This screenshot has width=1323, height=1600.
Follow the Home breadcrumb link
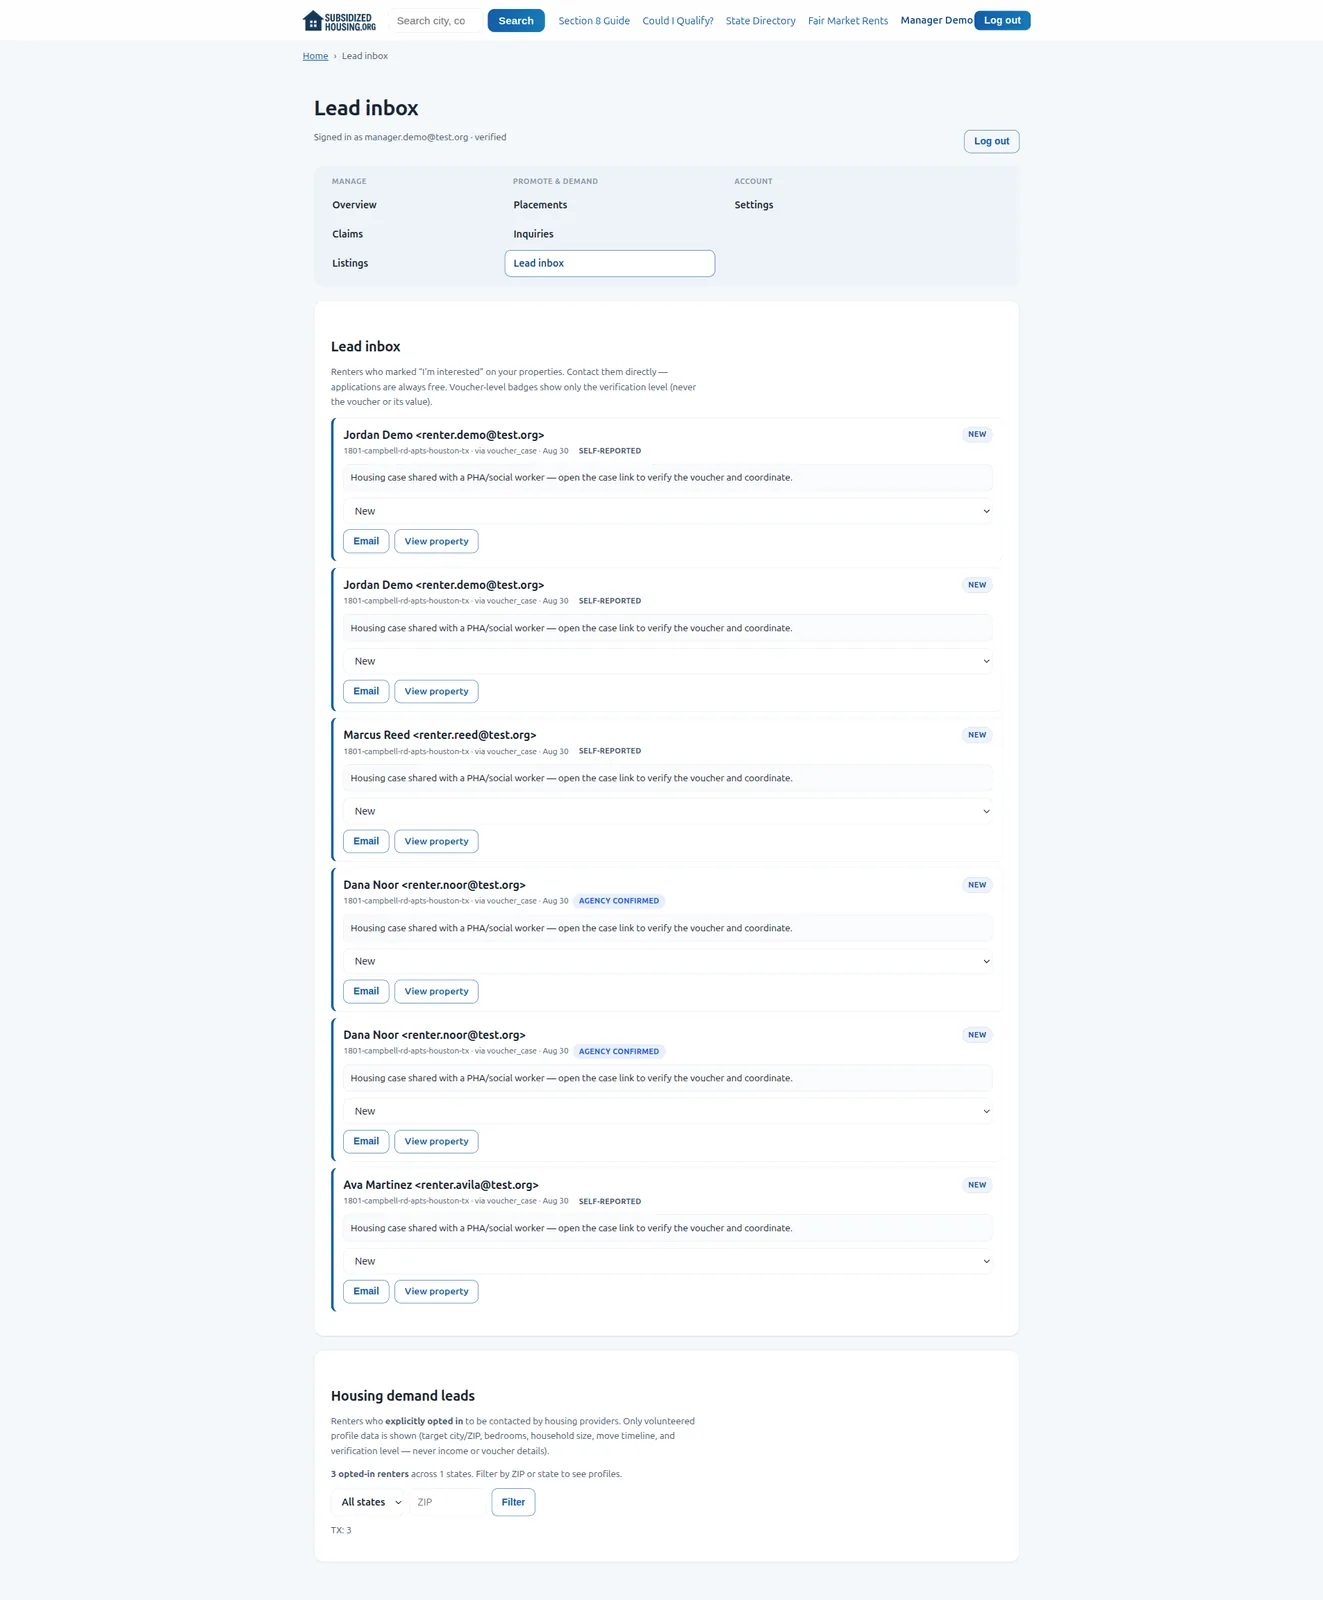click(x=315, y=56)
